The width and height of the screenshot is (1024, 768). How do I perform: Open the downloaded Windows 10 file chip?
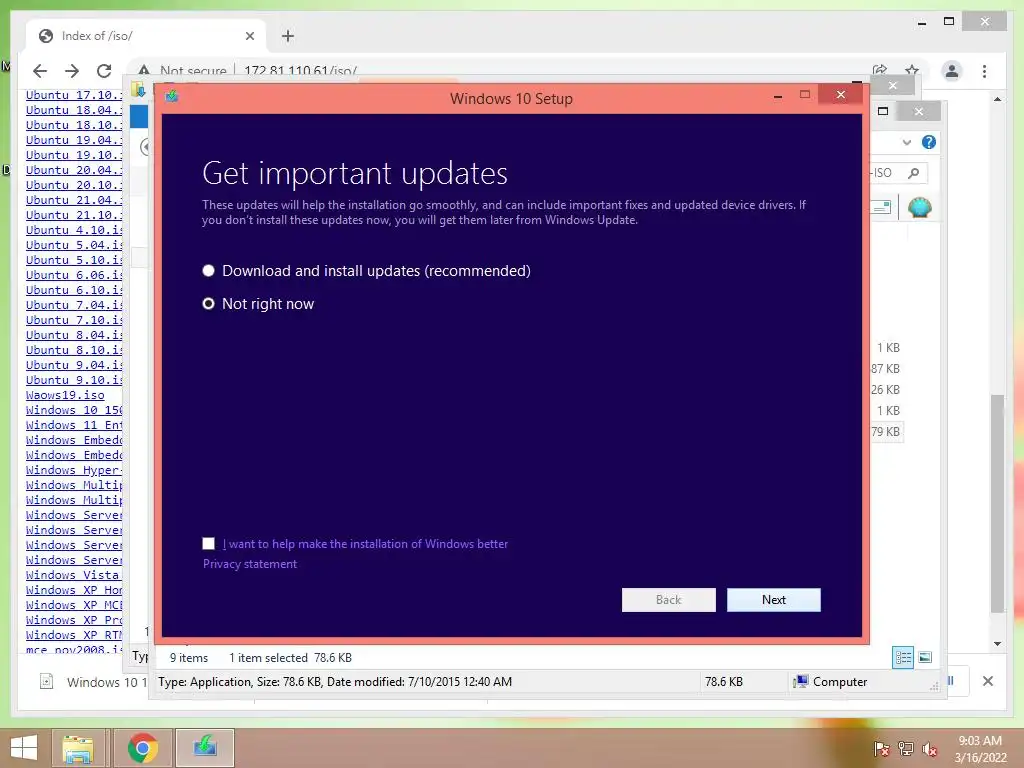click(91, 682)
